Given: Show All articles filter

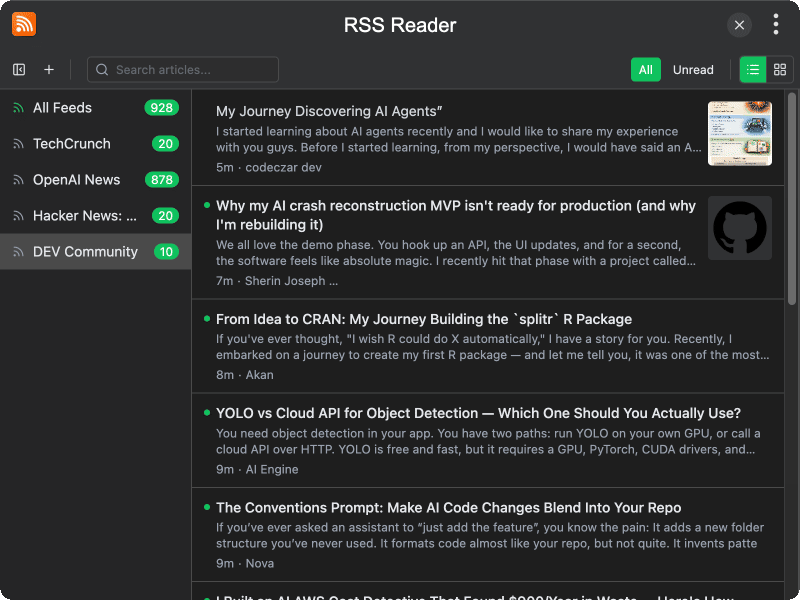Looking at the screenshot, I should [646, 70].
